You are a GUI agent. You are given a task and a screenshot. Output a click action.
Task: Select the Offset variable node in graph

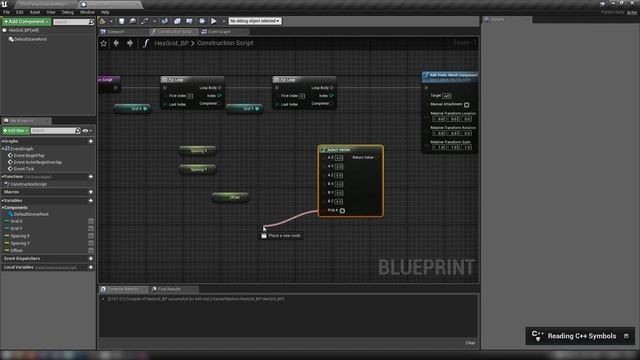(x=231, y=198)
